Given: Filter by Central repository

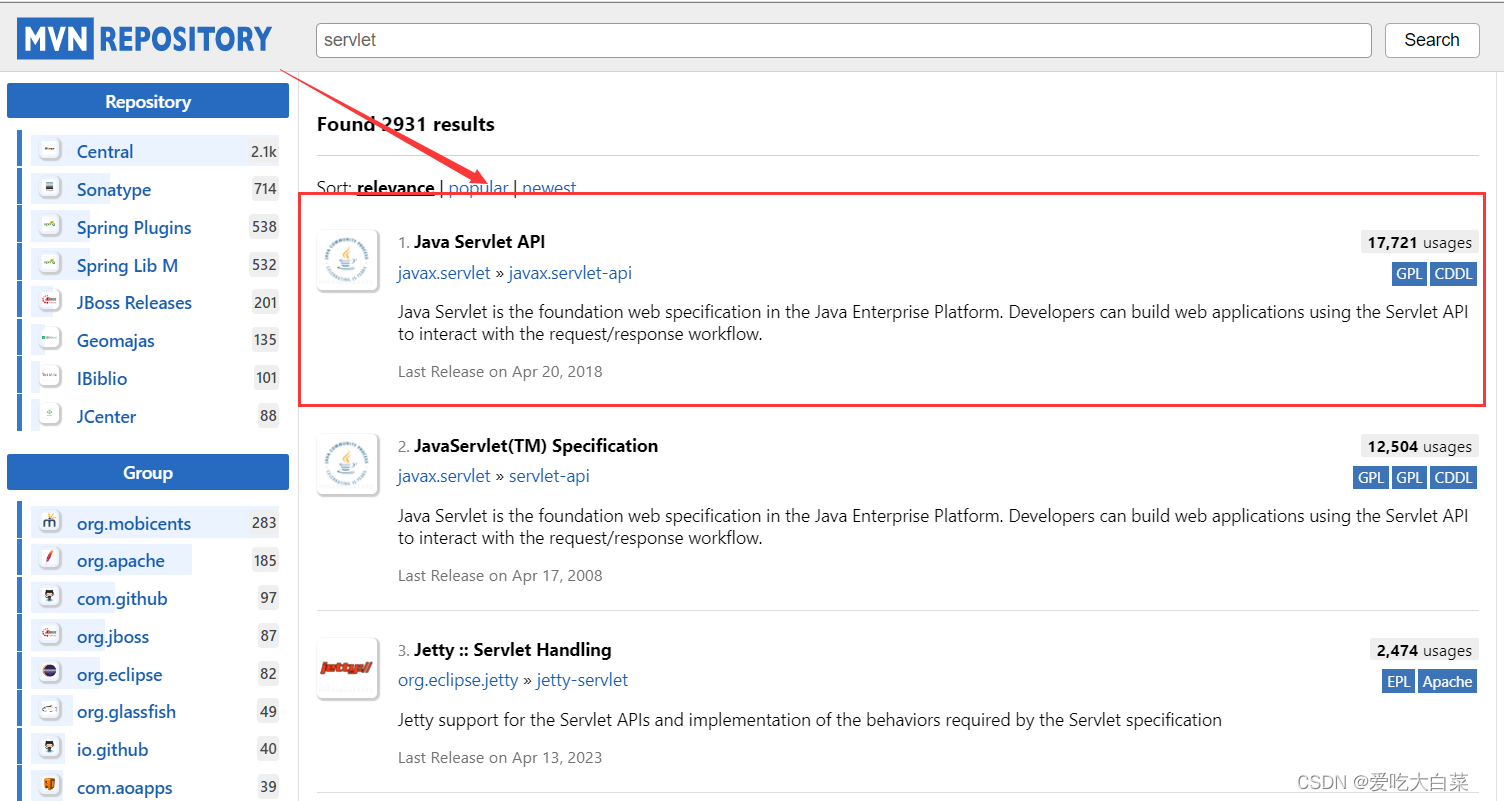Looking at the screenshot, I should (105, 151).
